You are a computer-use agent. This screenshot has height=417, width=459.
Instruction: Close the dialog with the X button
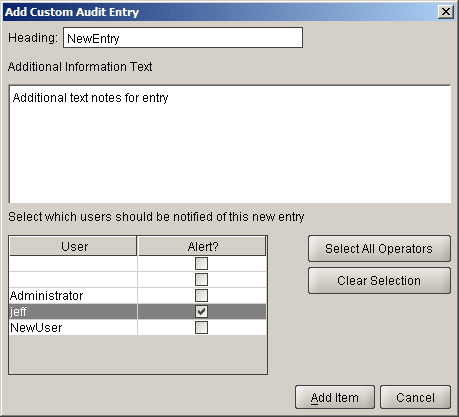(446, 12)
